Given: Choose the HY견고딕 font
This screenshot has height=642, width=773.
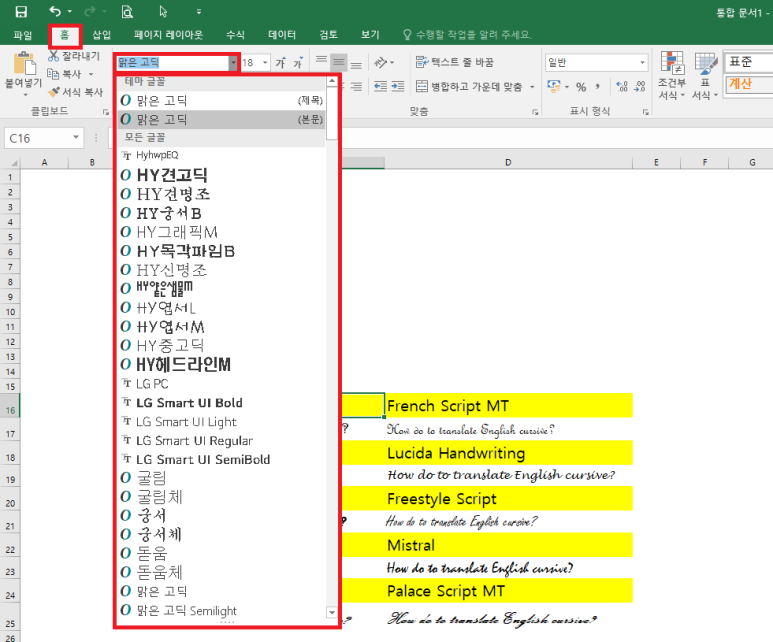Looking at the screenshot, I should pyautogui.click(x=221, y=175).
